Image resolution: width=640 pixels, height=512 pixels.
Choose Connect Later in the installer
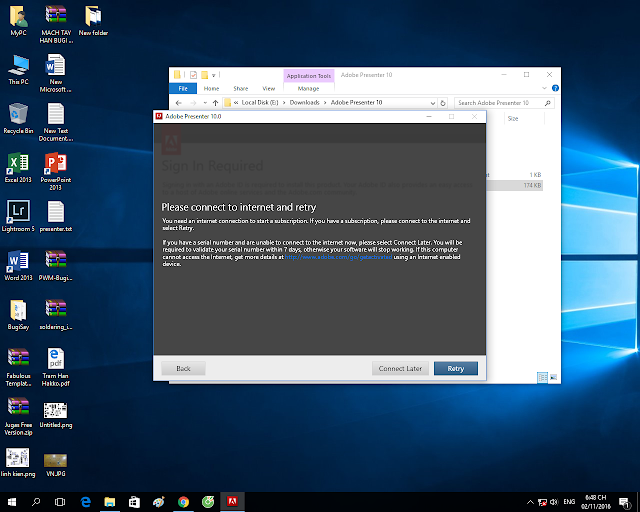click(x=400, y=368)
